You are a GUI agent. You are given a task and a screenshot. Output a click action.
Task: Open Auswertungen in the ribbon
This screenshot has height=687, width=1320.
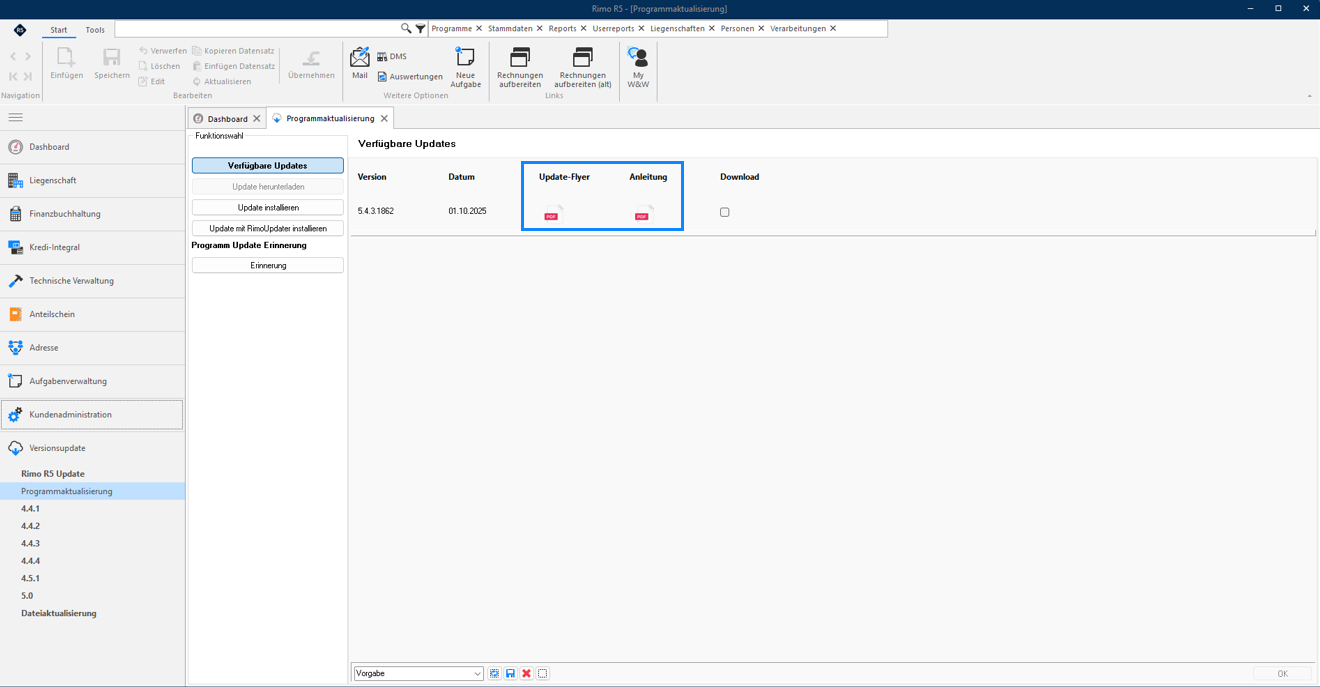pyautogui.click(x=410, y=77)
